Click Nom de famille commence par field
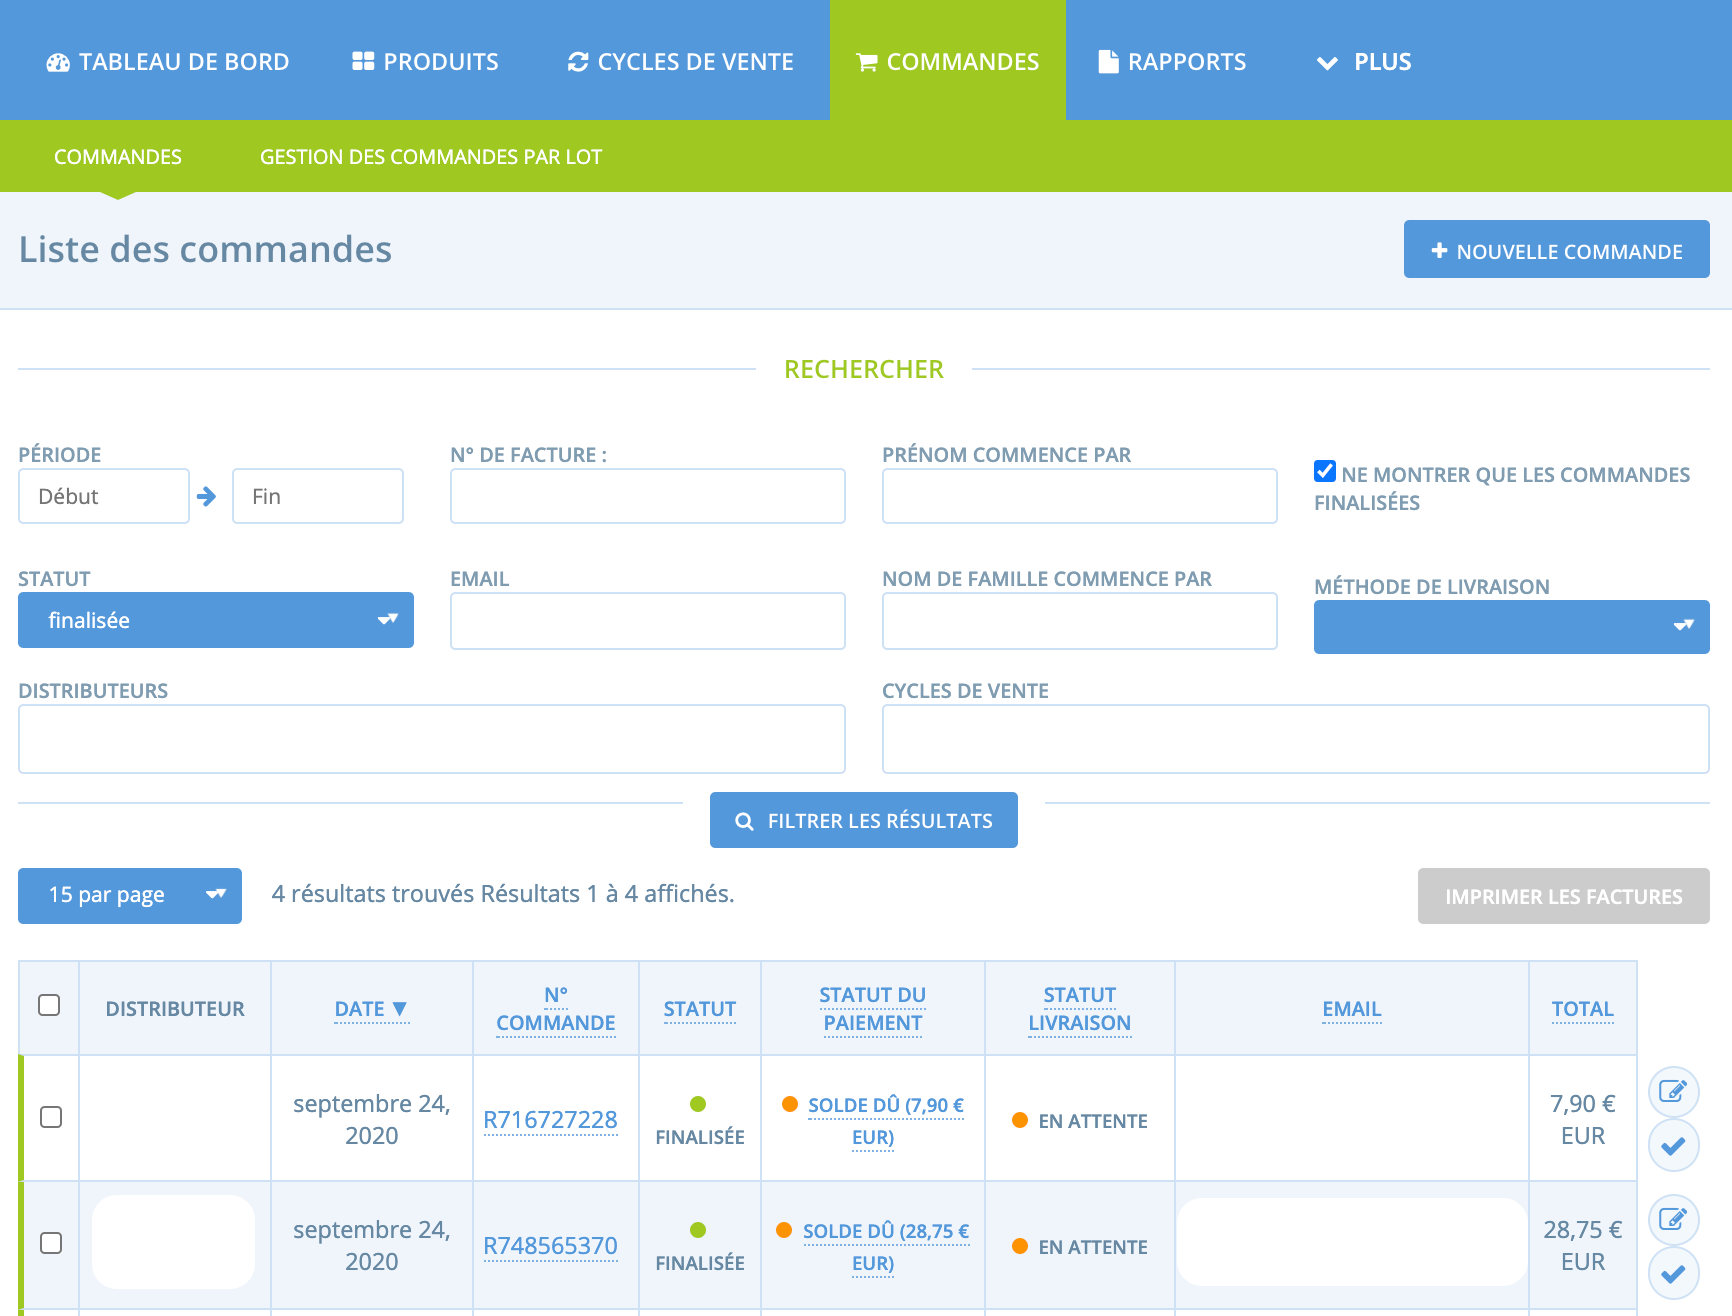 point(1080,621)
